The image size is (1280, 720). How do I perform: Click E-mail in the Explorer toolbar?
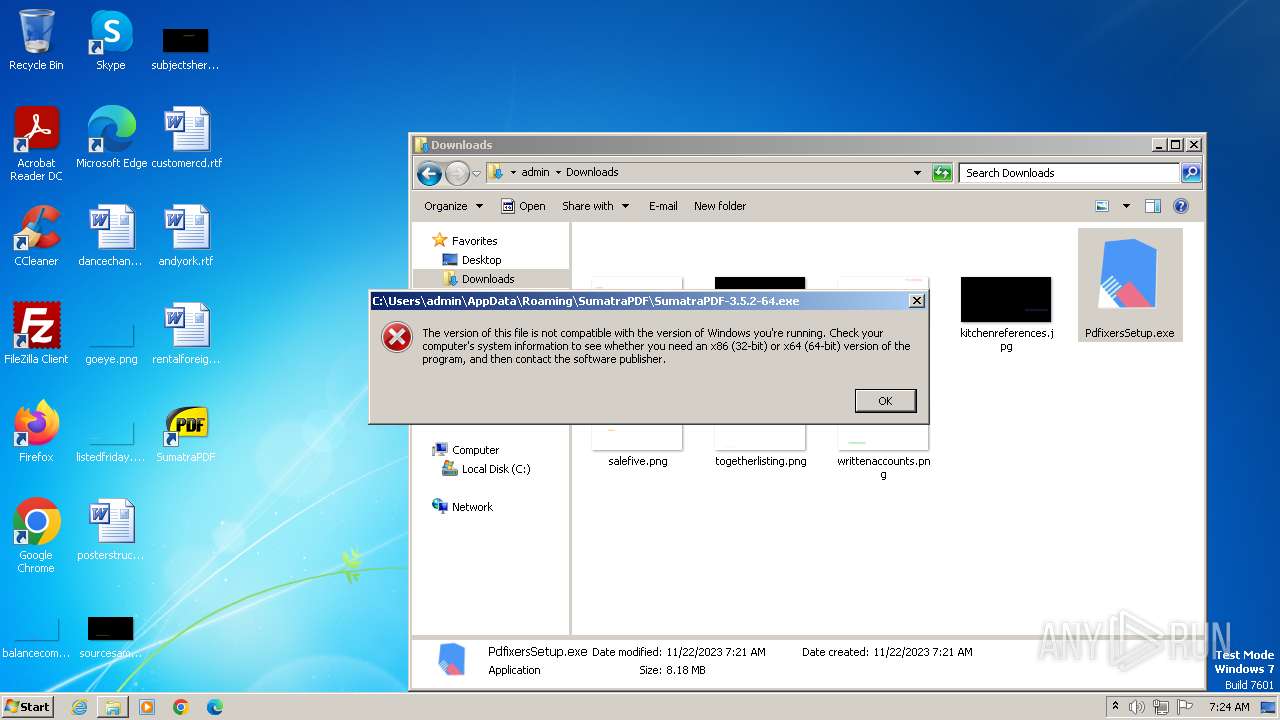click(663, 206)
